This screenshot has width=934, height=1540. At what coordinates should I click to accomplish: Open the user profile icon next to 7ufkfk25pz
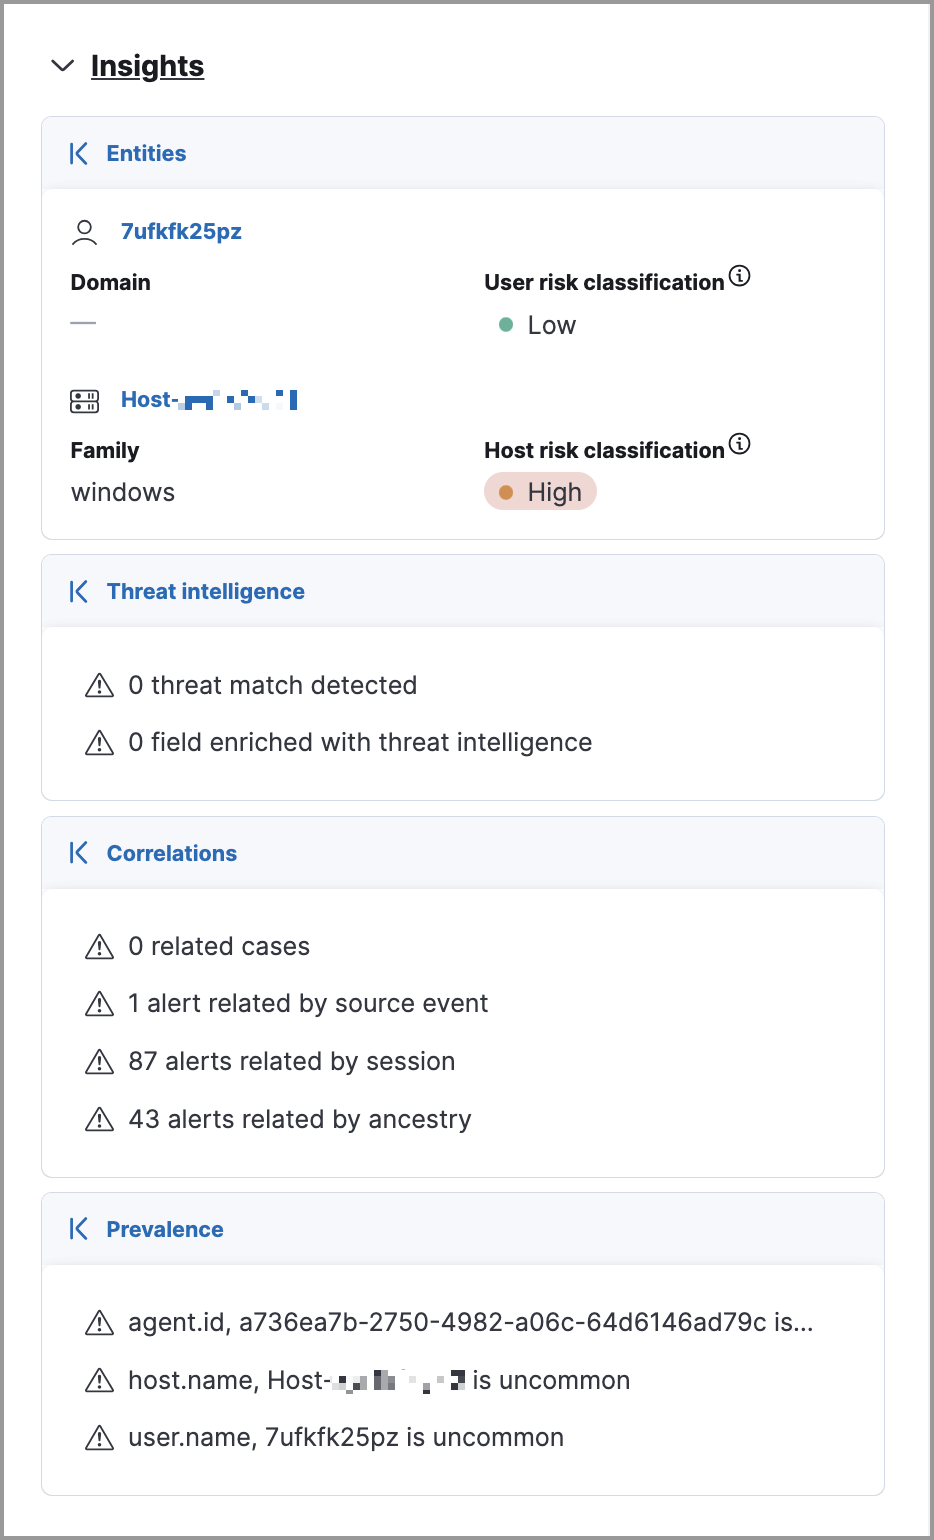tap(85, 230)
